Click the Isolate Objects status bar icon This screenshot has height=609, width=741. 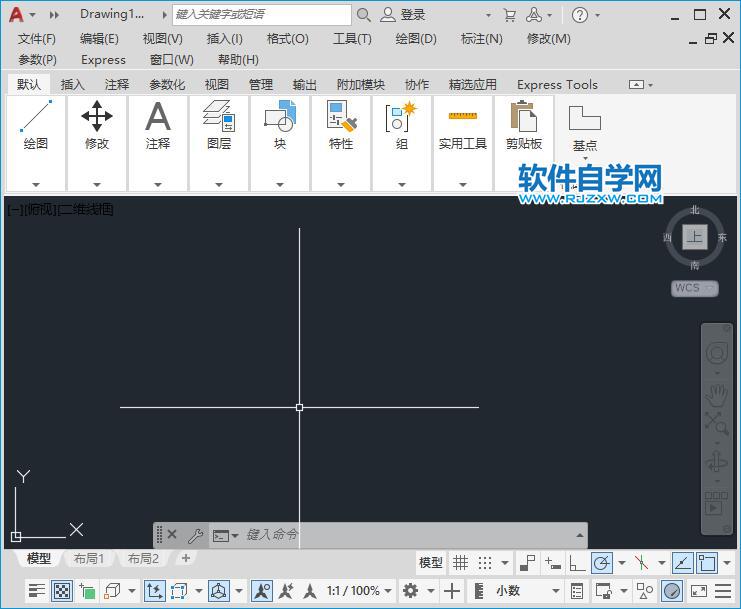[x=645, y=591]
